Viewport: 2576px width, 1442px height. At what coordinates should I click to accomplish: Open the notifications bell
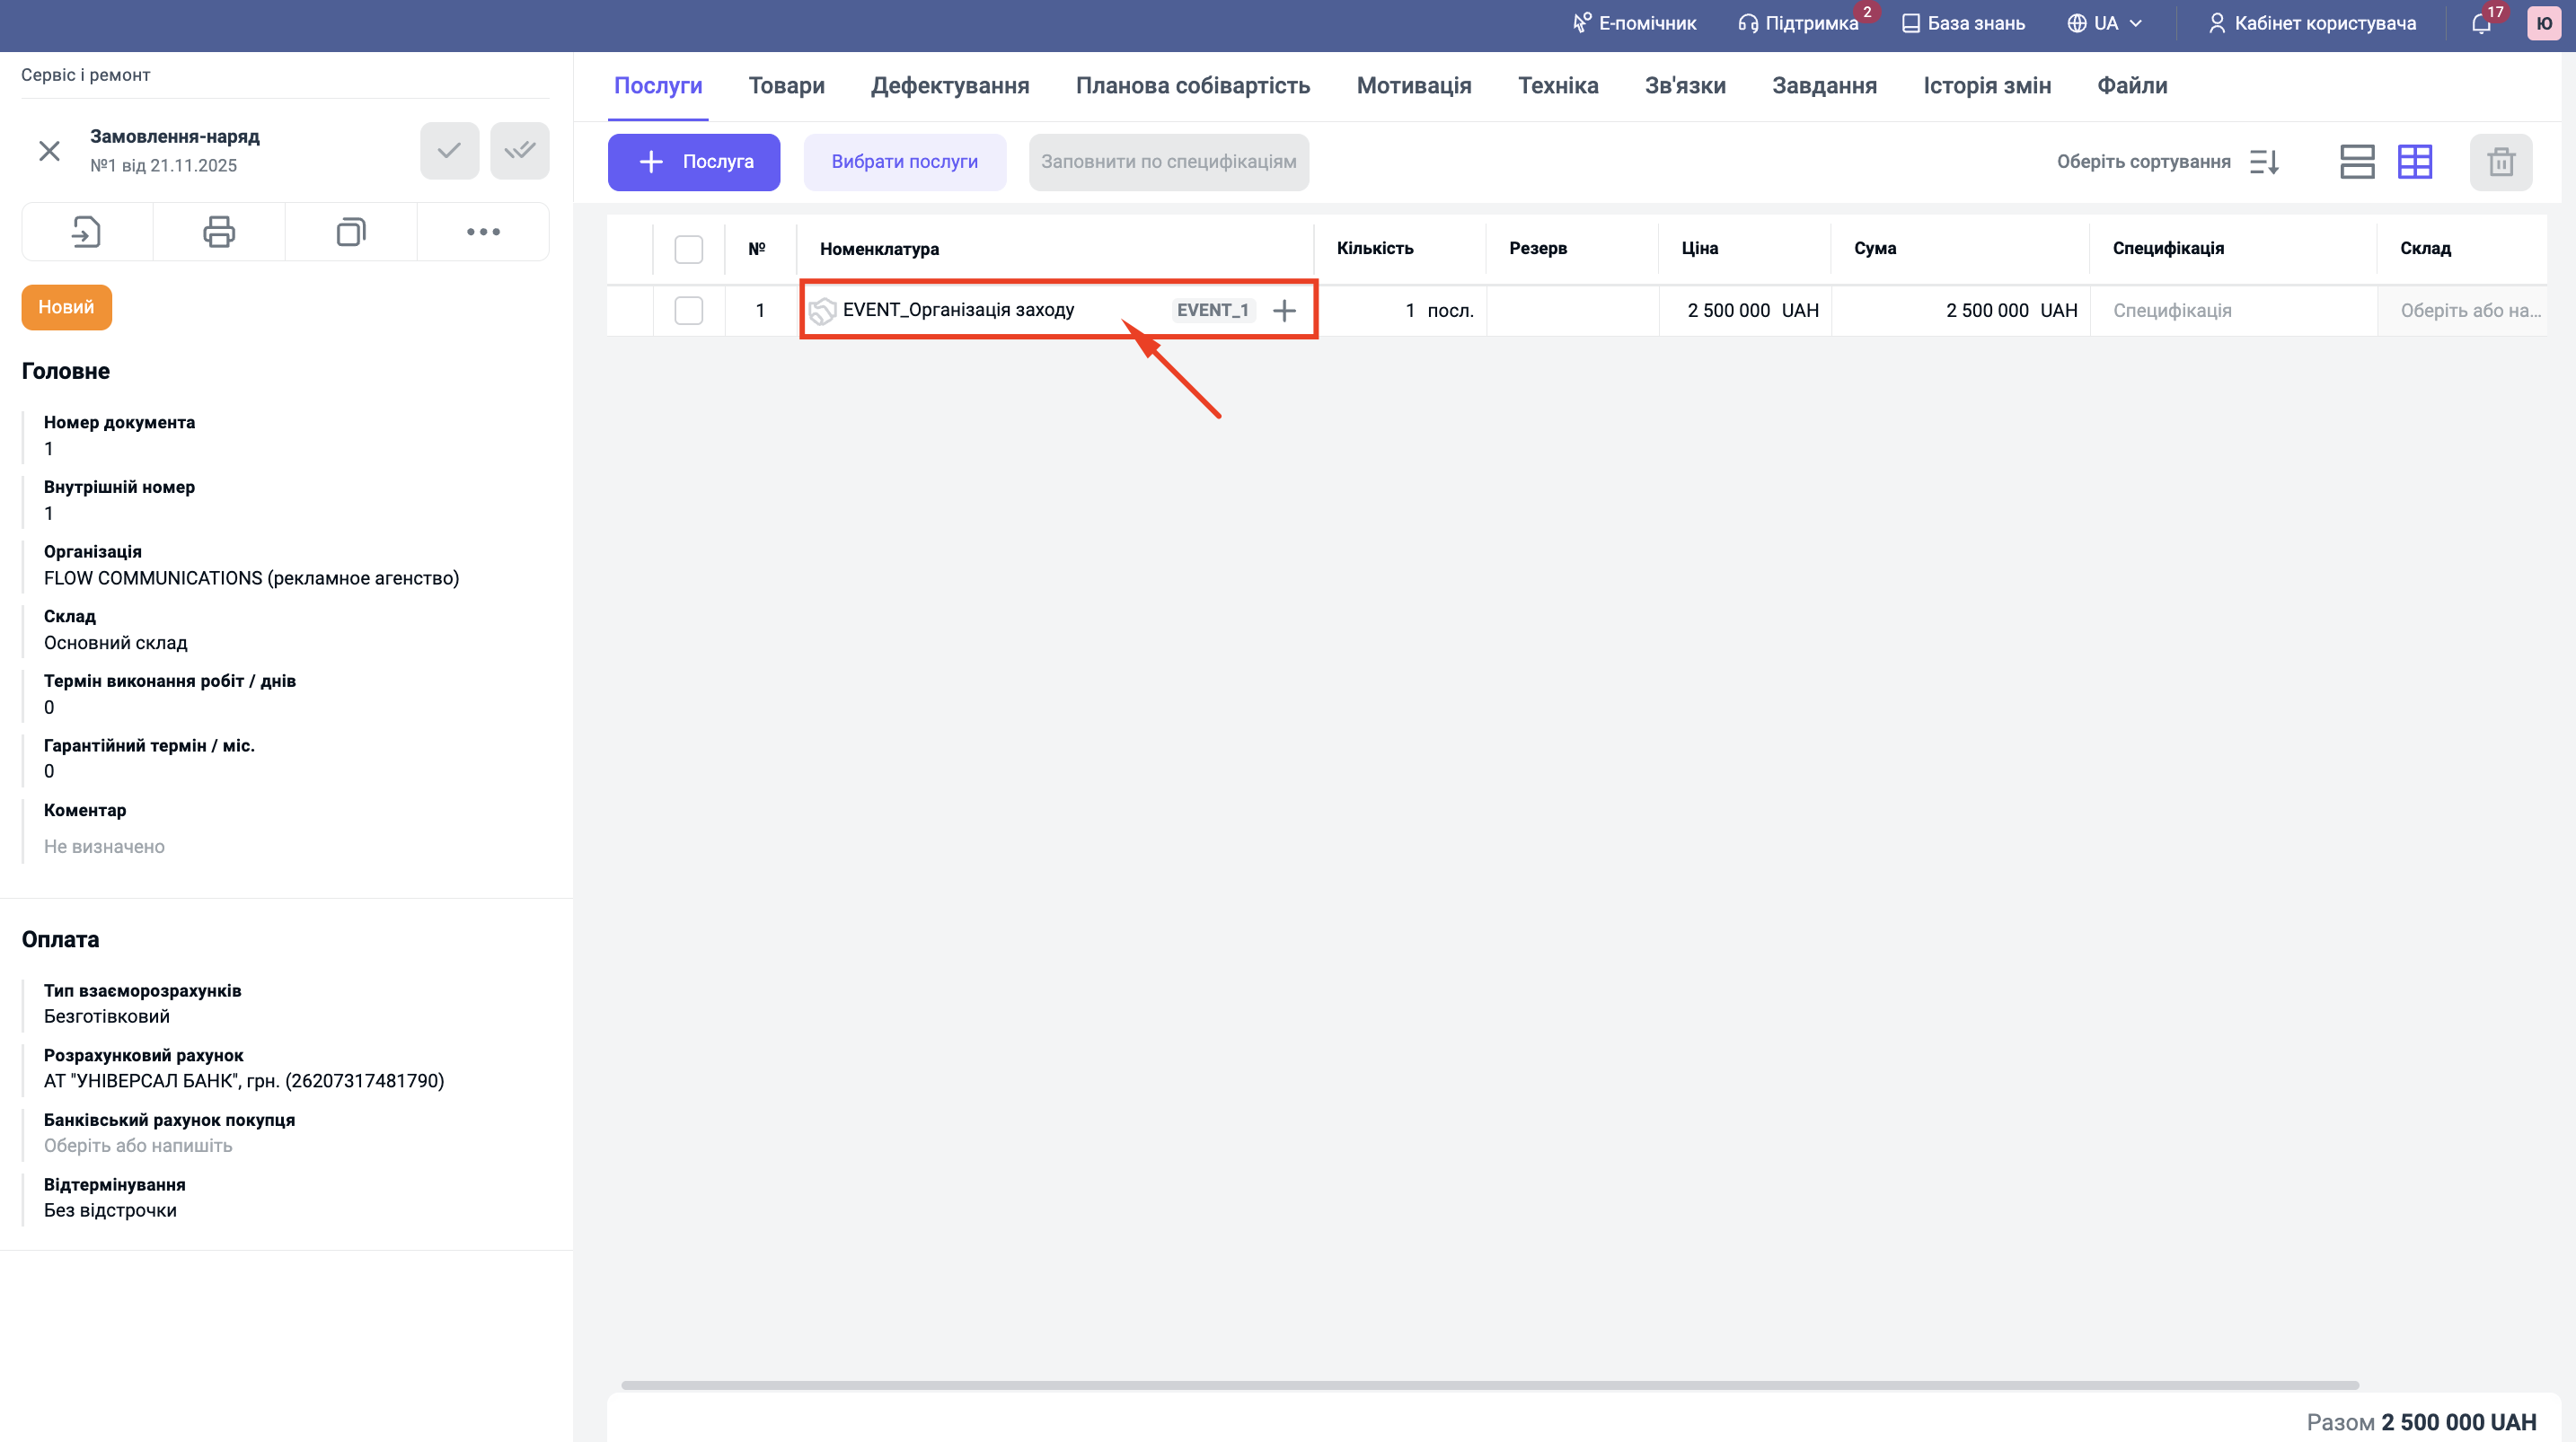[x=2481, y=23]
